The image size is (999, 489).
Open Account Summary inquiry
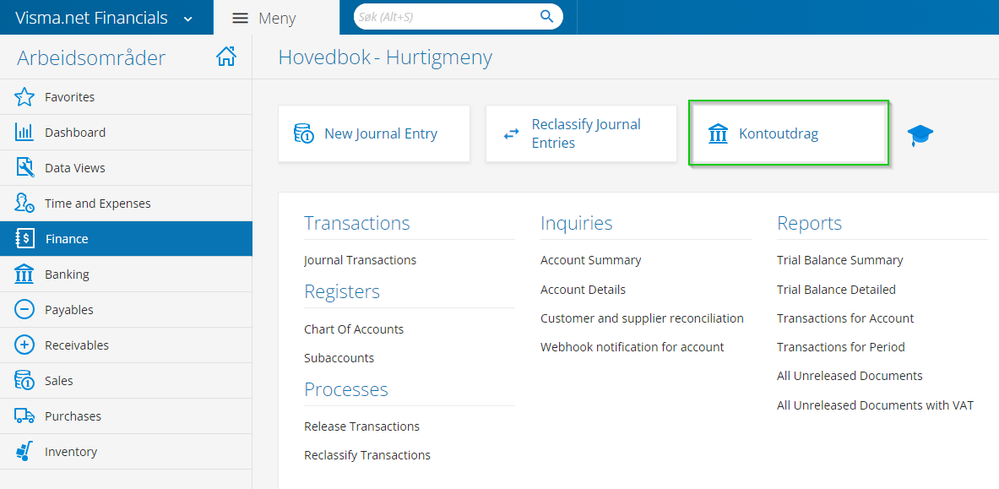591,260
